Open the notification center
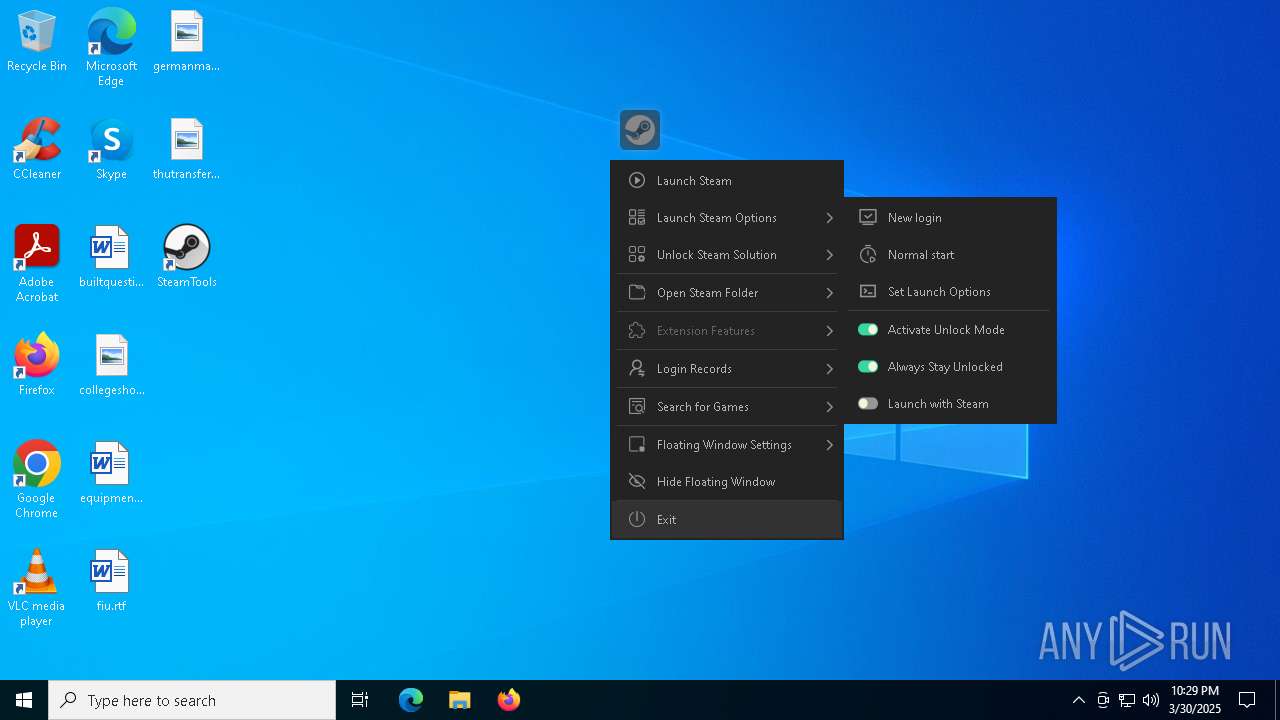This screenshot has width=1280, height=720. pyautogui.click(x=1247, y=700)
